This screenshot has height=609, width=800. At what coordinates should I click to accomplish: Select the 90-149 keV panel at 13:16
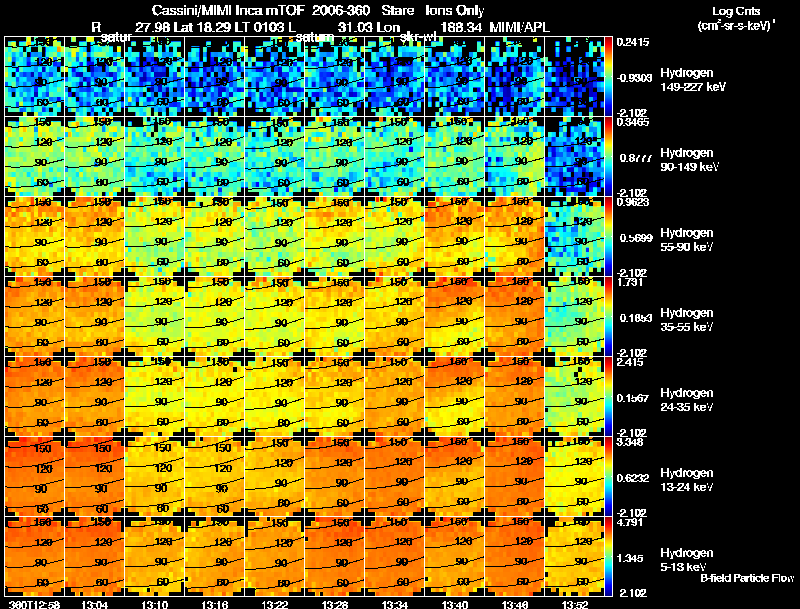(x=215, y=157)
